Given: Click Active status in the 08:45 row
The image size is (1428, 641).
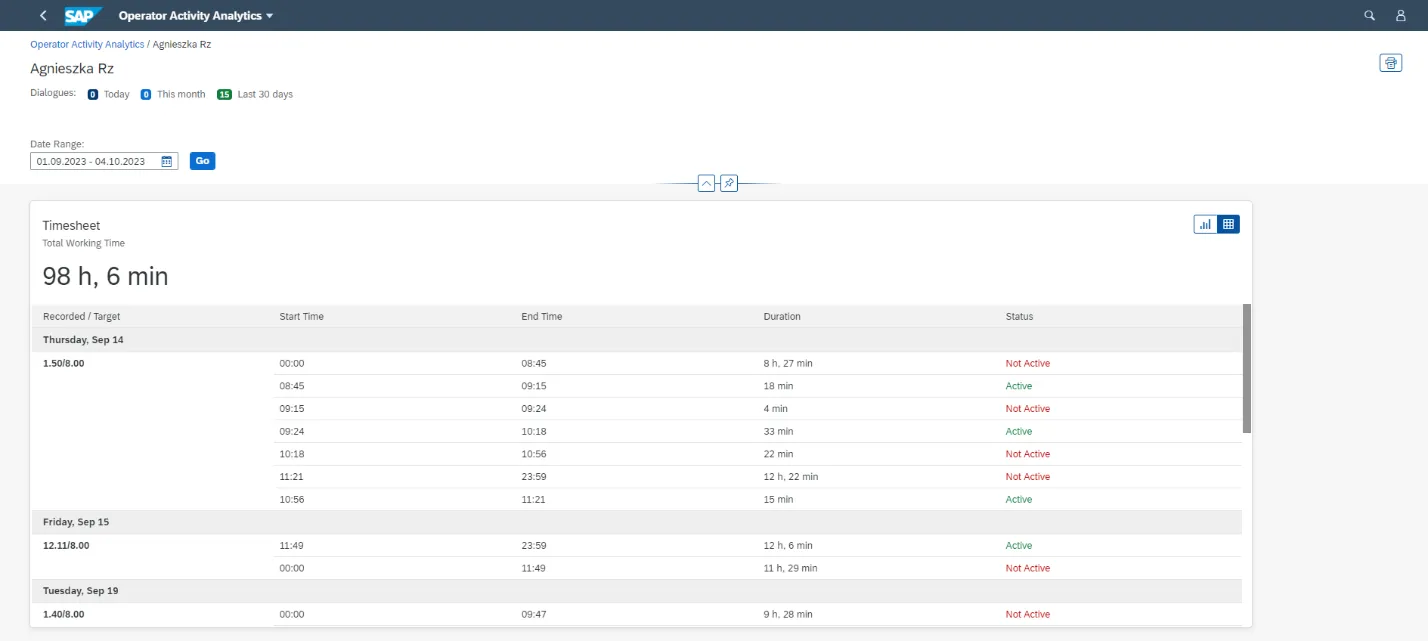Looking at the screenshot, I should click(1019, 386).
